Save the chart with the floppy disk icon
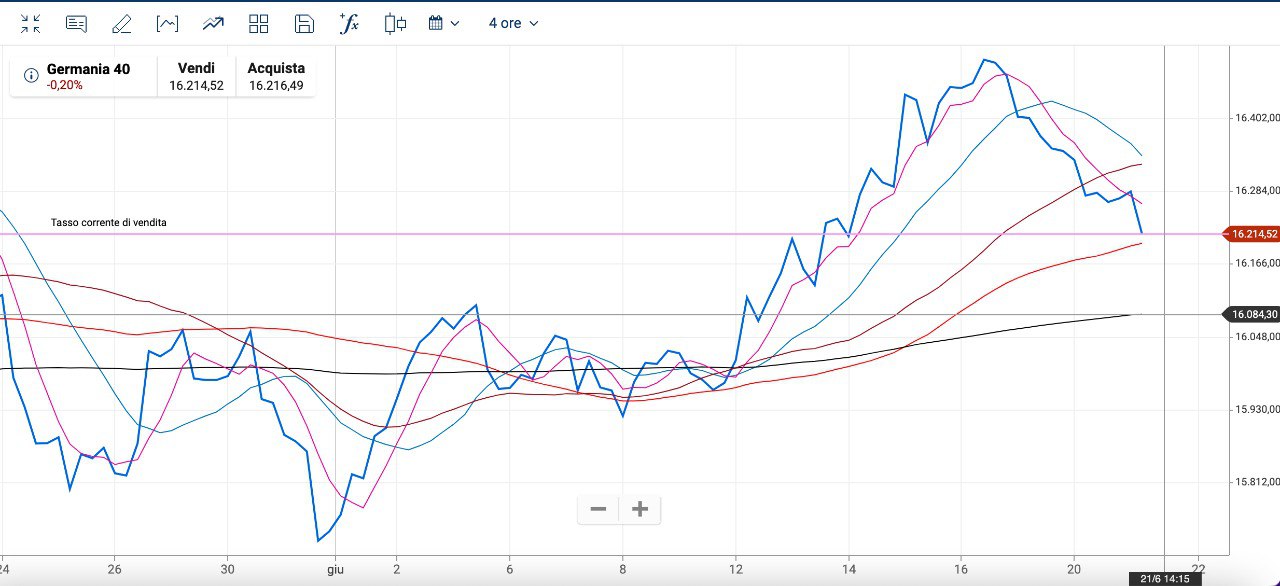Screen dimensions: 1280x586 coord(305,23)
